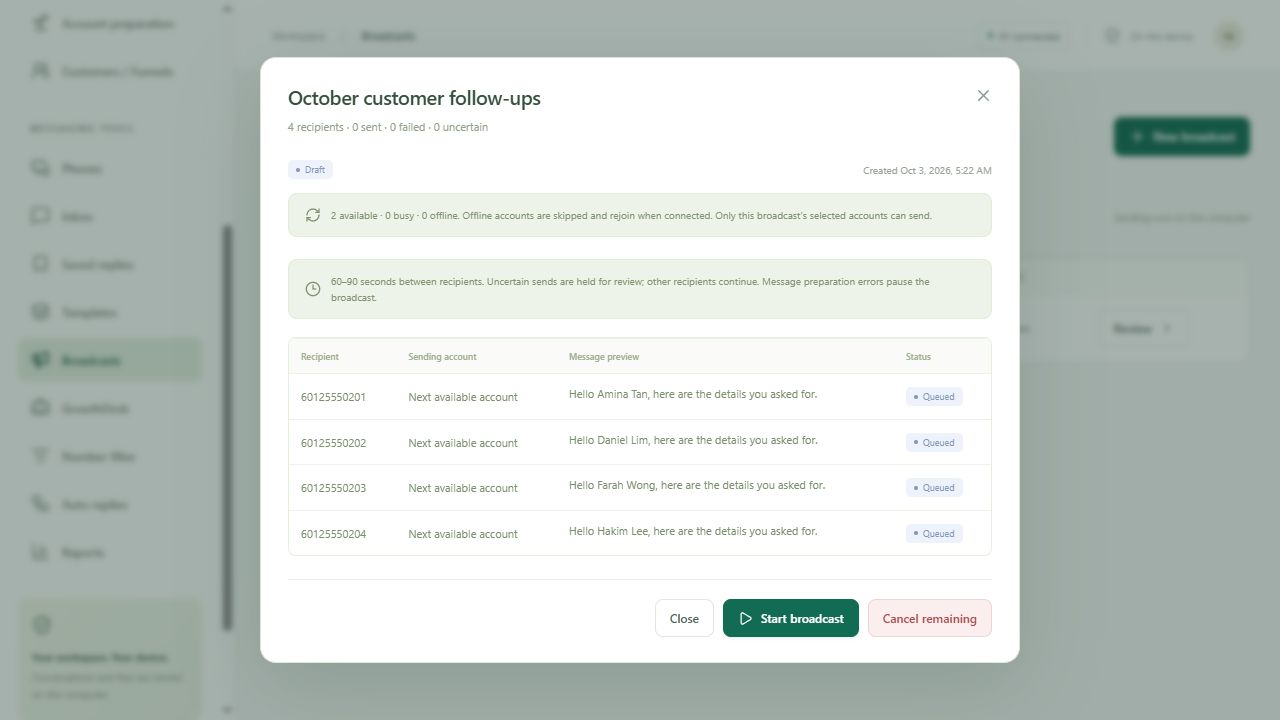Screen dimensions: 1280x720
Task: Open Account preparation in the sidebar
Action: click(x=110, y=23)
